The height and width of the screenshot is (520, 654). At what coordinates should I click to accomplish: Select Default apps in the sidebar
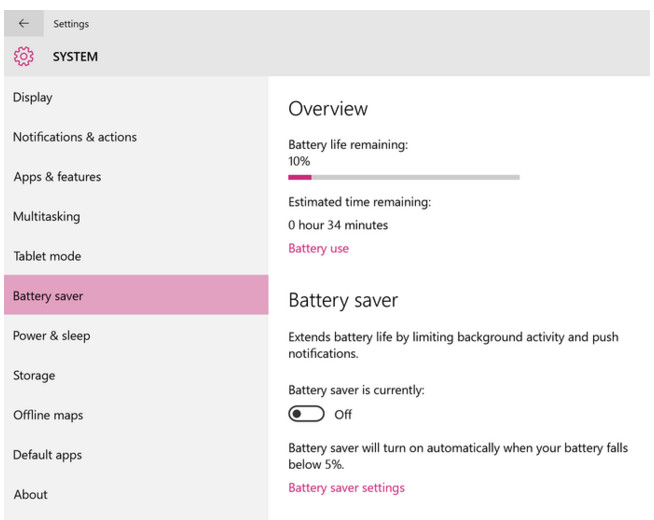tap(136, 455)
